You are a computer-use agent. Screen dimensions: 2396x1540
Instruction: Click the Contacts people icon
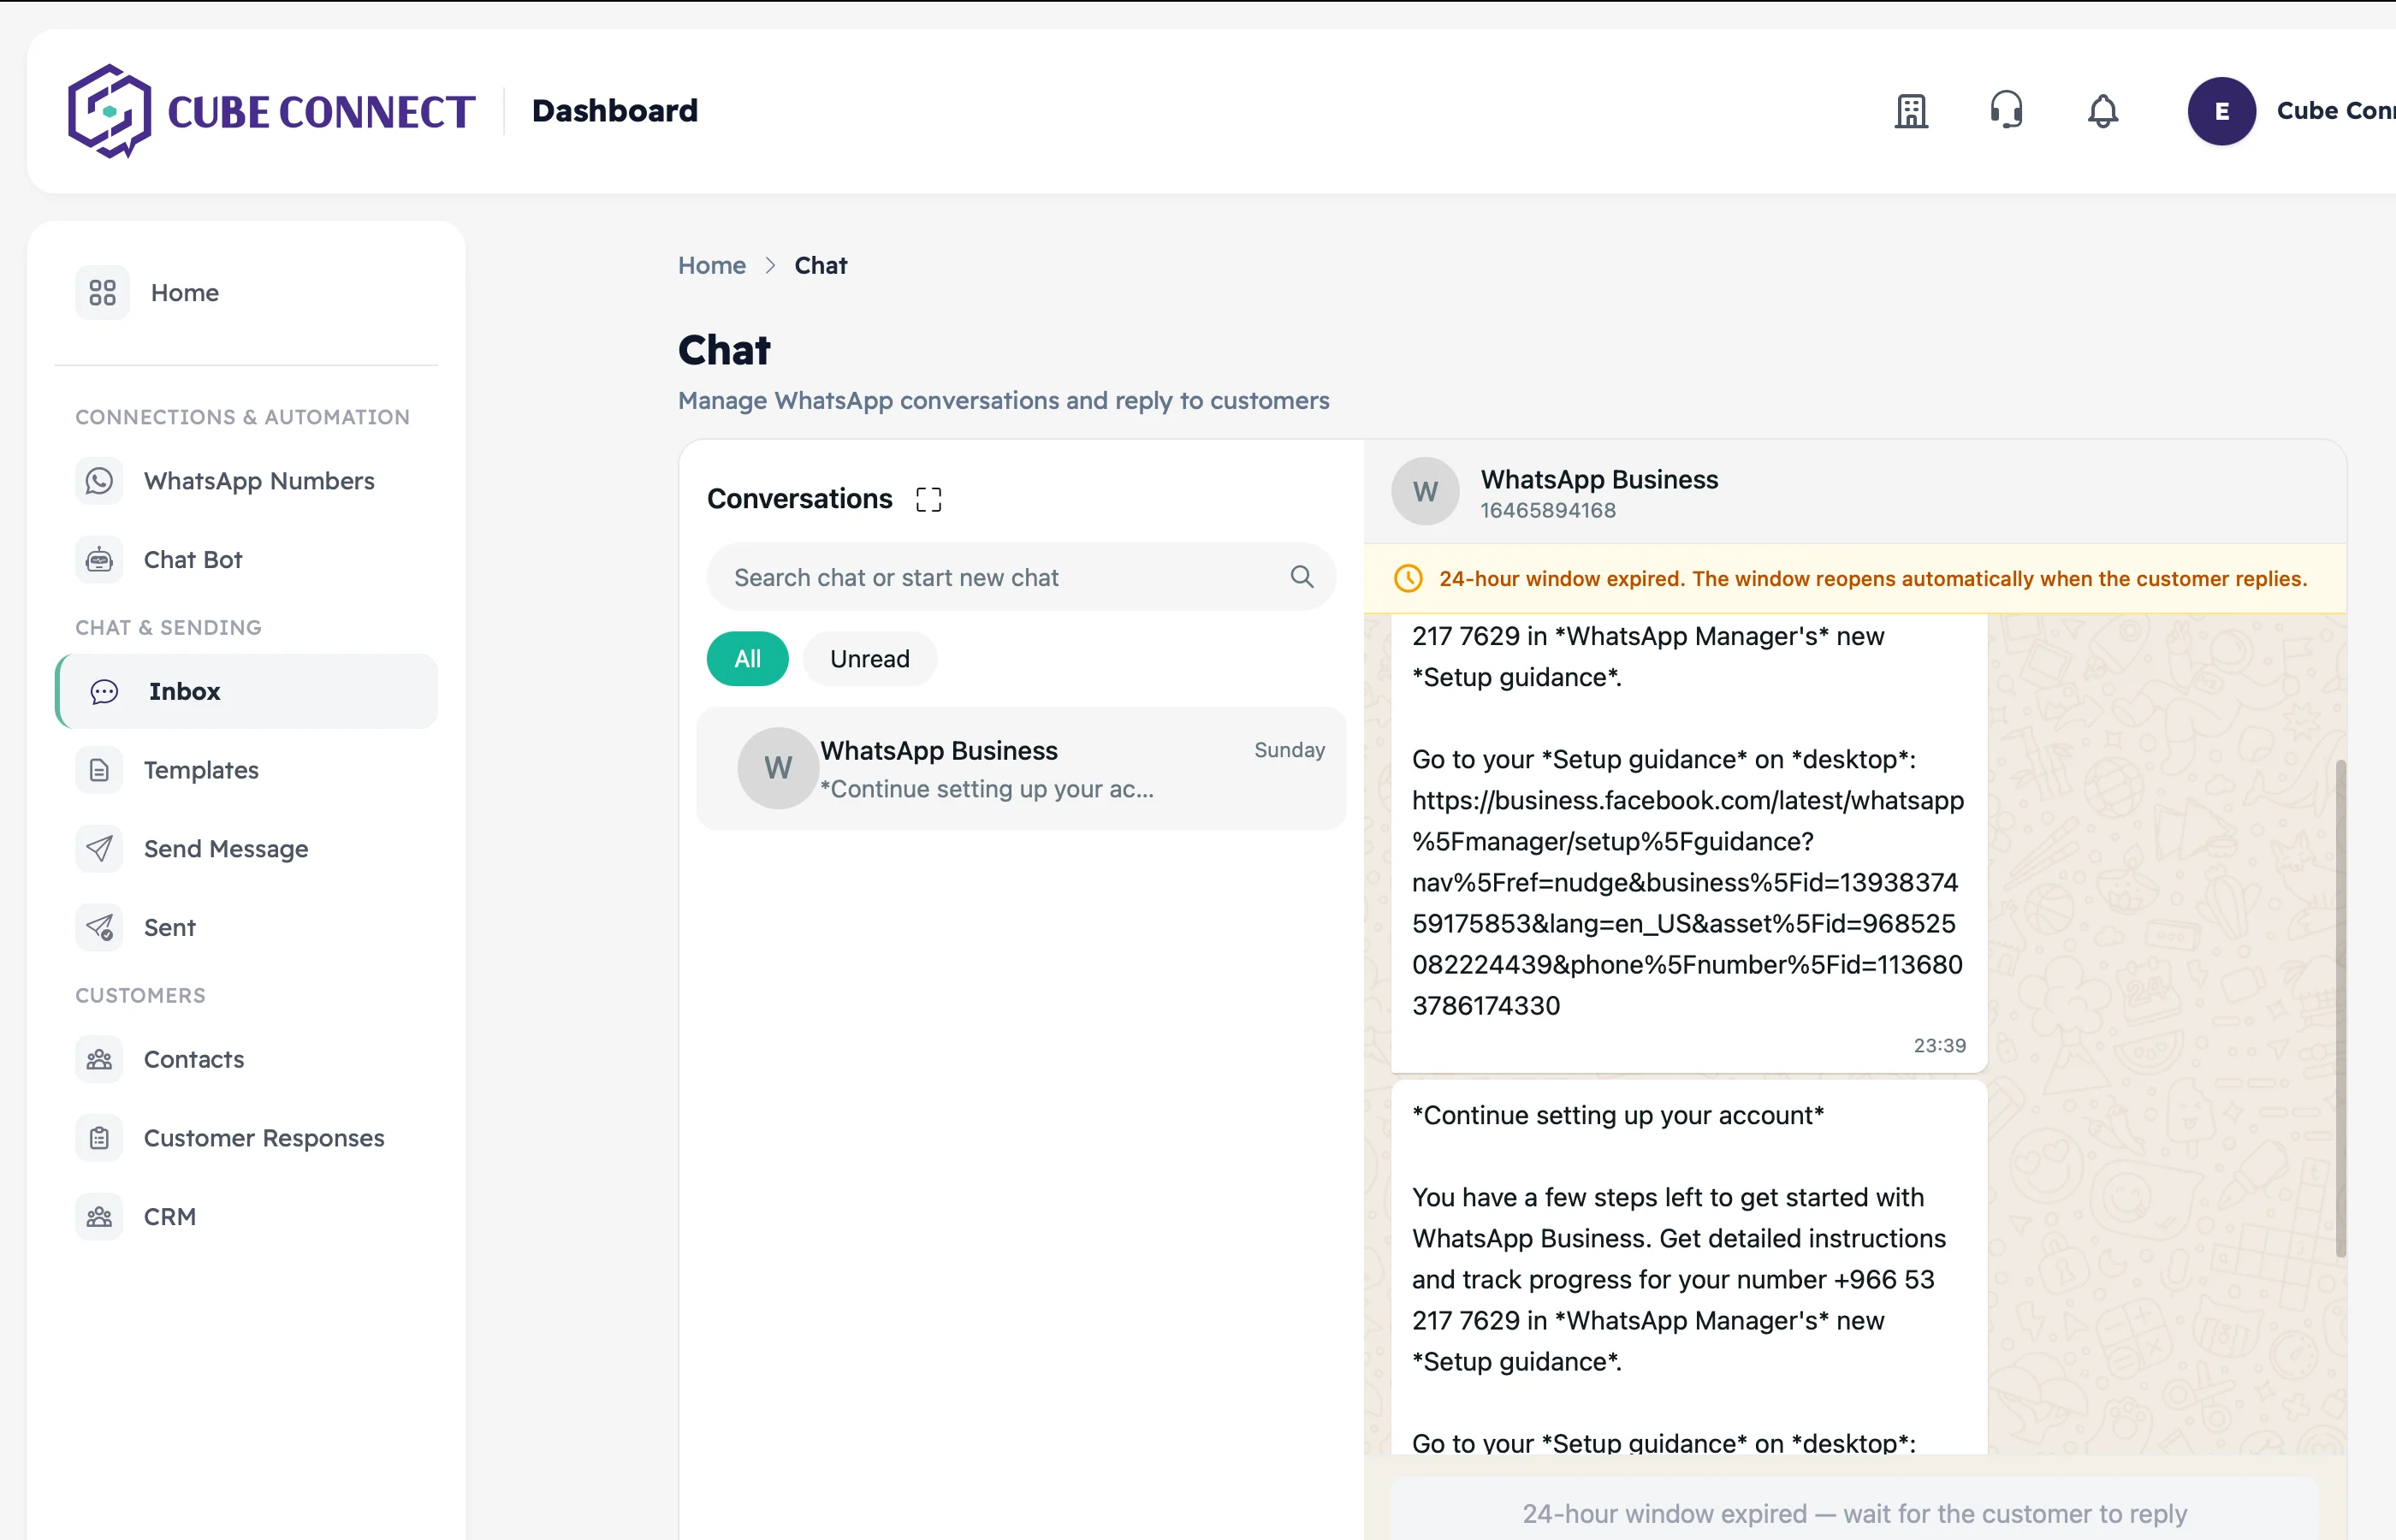[x=99, y=1060]
